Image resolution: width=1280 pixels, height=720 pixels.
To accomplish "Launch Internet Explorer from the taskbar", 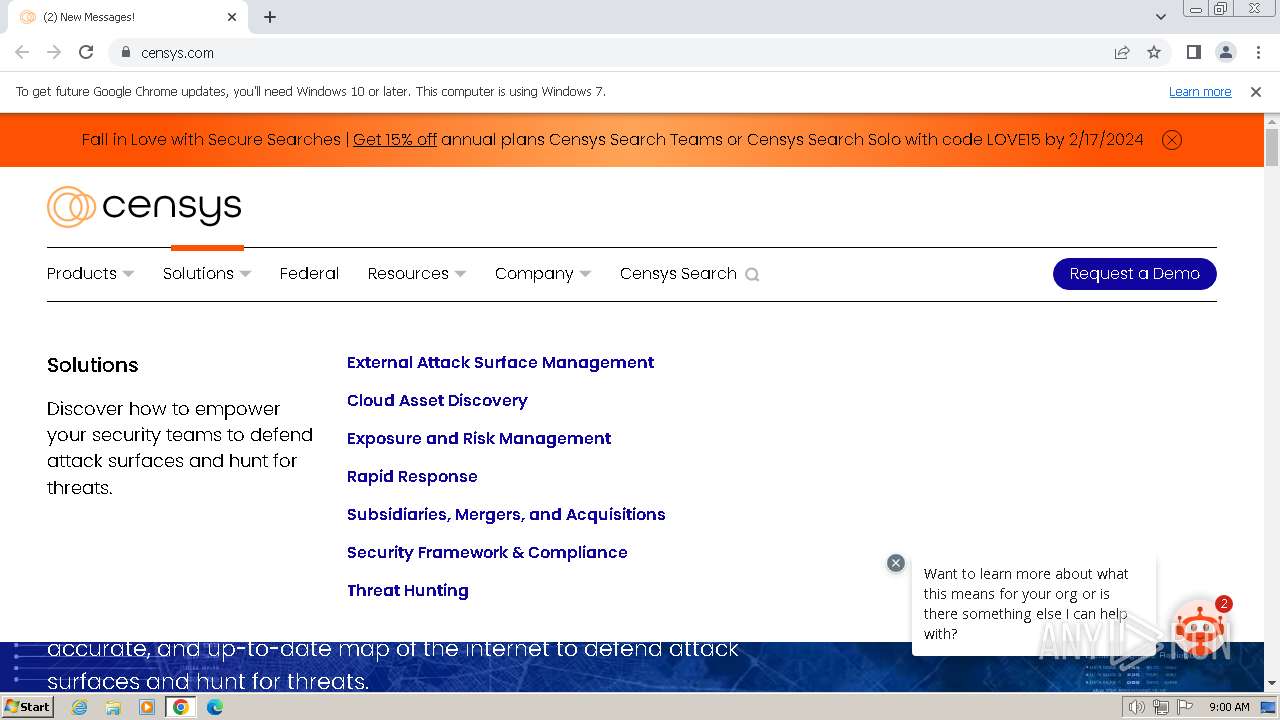I will point(79,707).
